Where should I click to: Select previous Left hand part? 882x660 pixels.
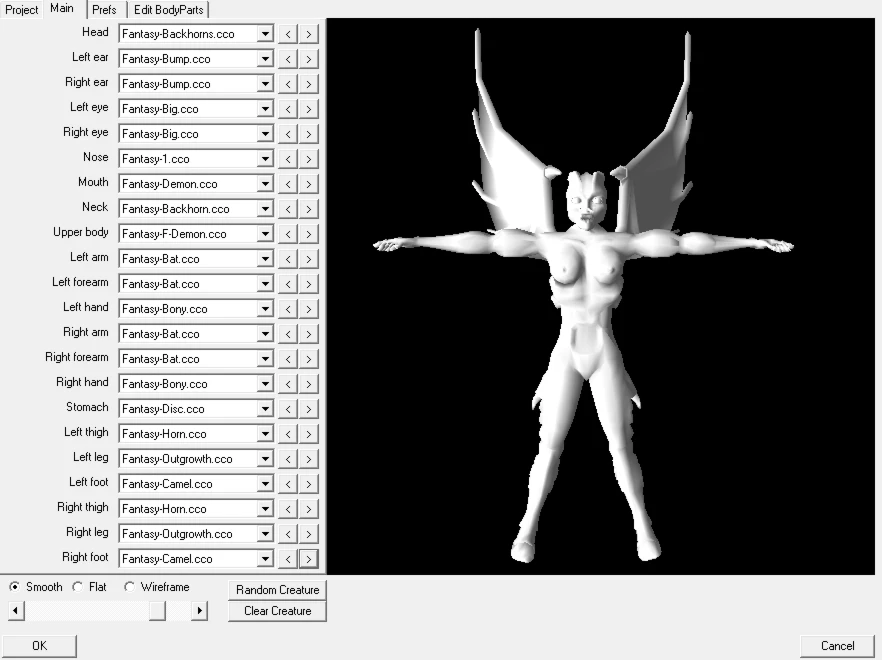[x=287, y=309]
